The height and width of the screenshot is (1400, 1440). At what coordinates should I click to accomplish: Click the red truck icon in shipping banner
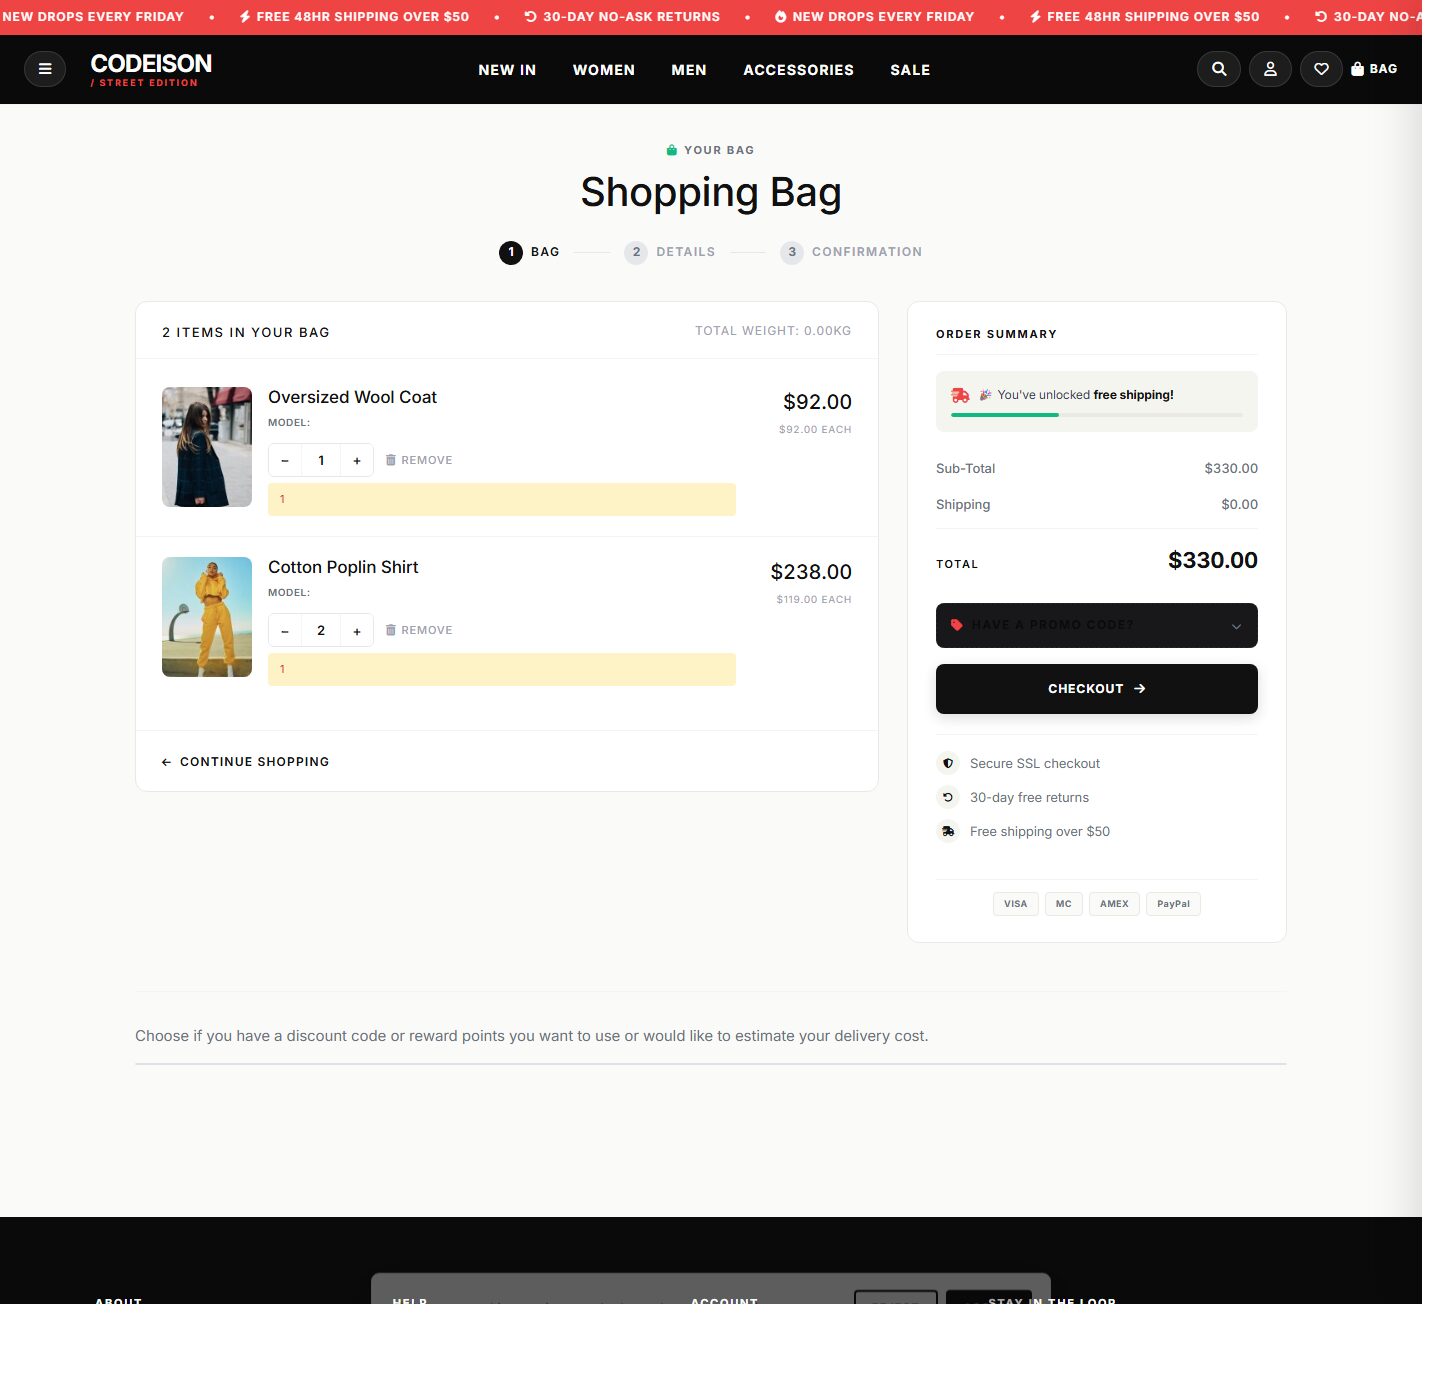point(960,395)
